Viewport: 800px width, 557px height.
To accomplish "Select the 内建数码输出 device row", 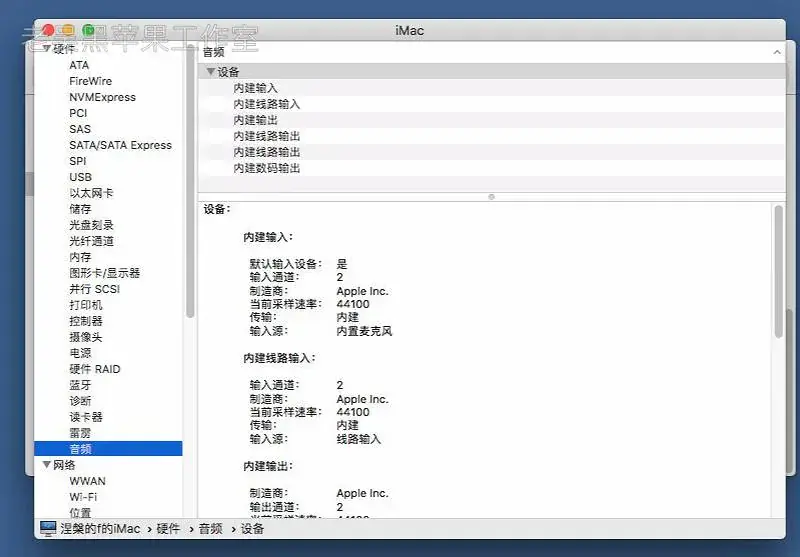I will tap(491, 168).
